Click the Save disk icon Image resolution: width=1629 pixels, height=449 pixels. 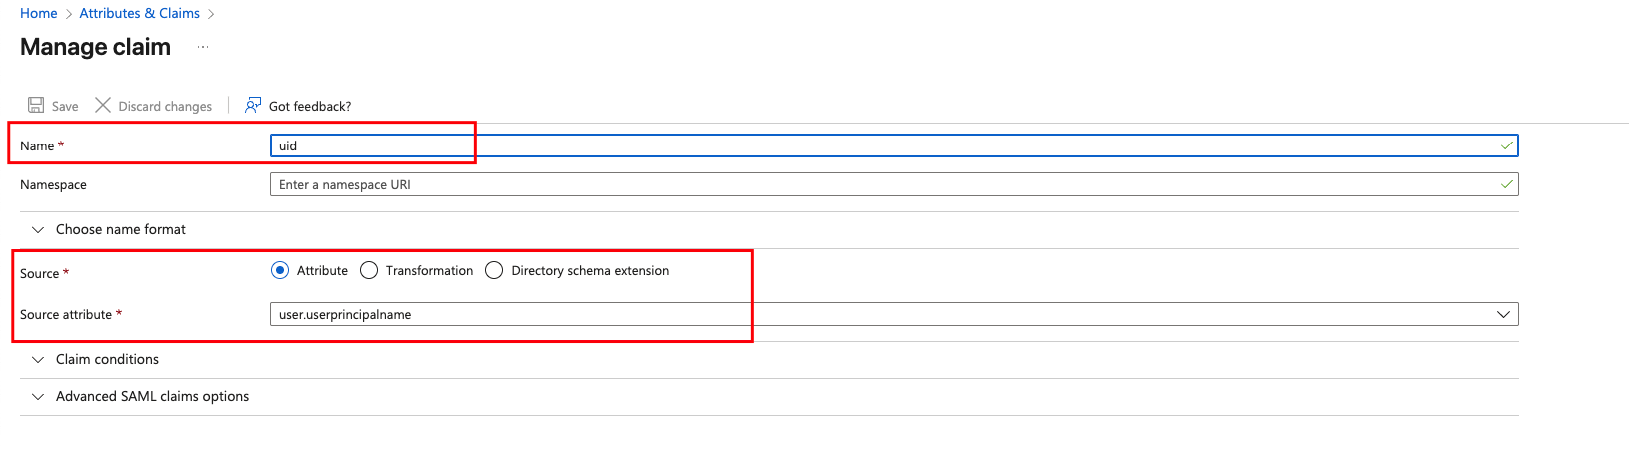click(x=36, y=106)
